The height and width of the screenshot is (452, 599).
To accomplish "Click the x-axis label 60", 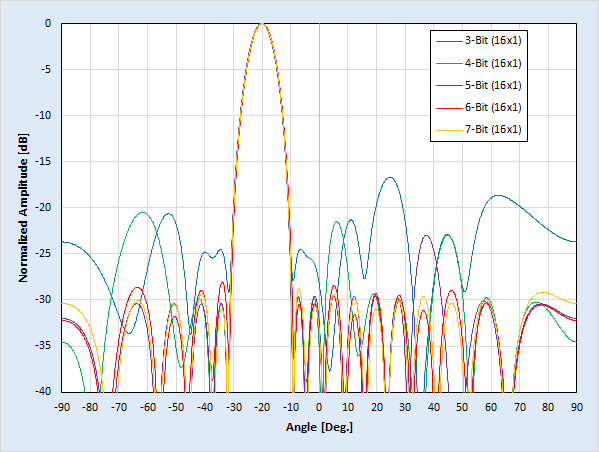I will pos(491,407).
